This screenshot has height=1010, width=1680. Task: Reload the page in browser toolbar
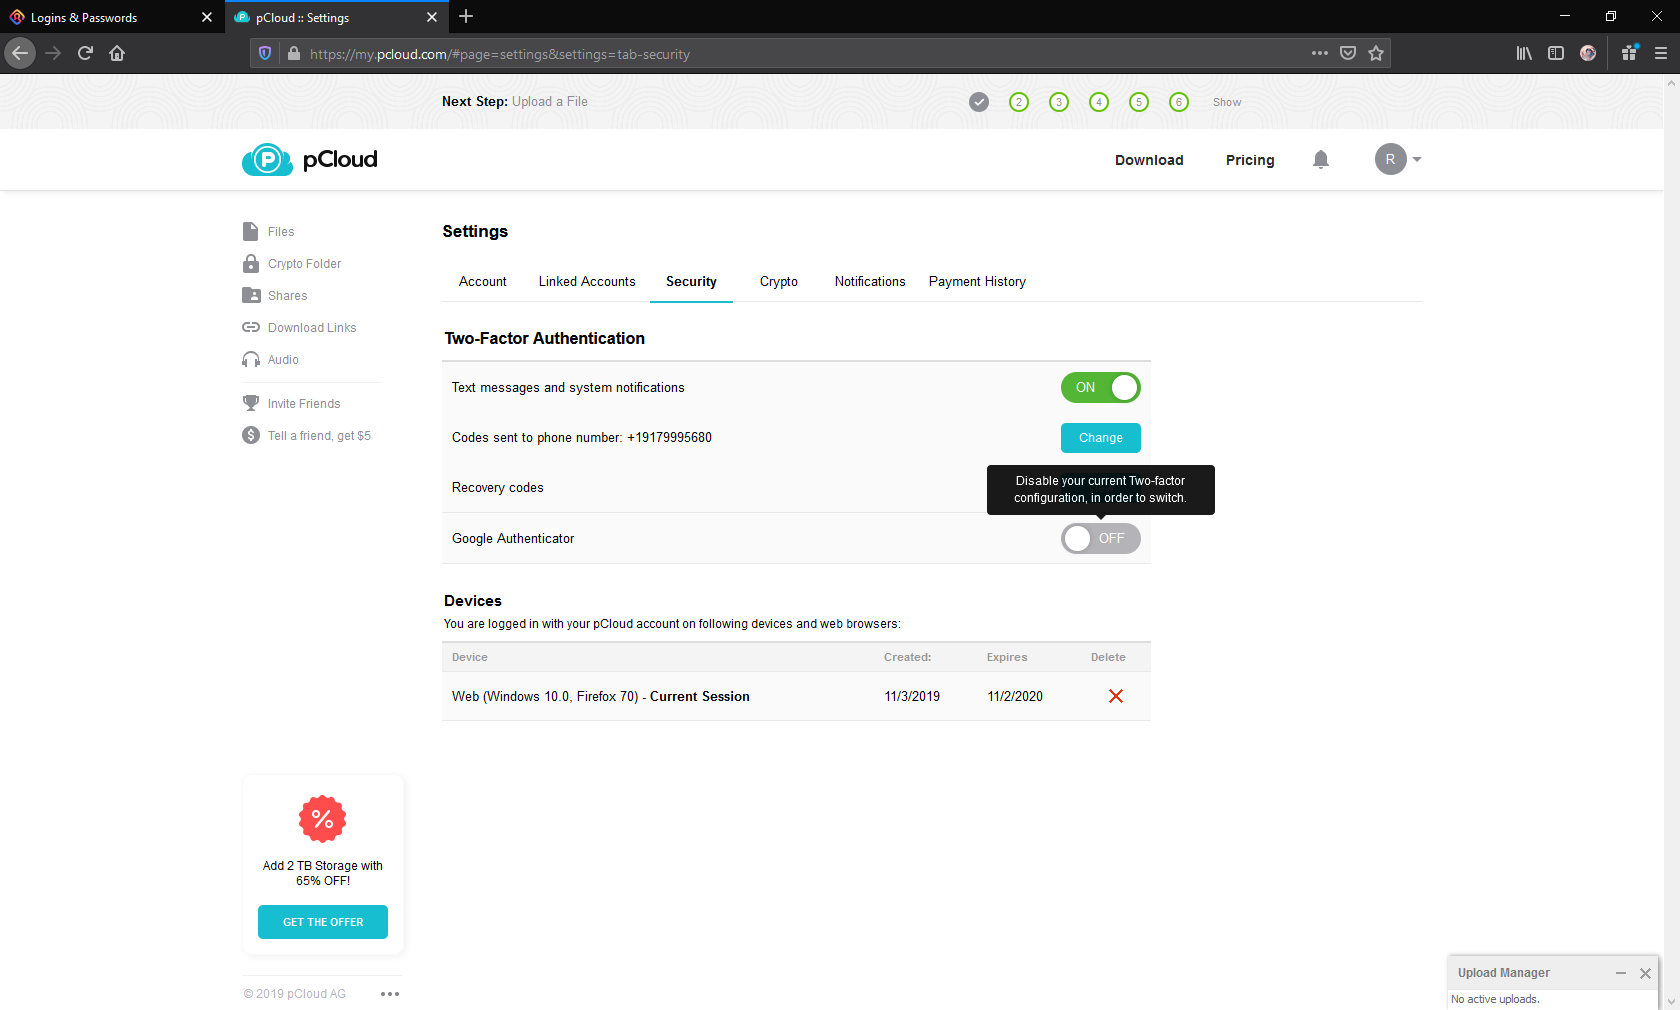85,54
